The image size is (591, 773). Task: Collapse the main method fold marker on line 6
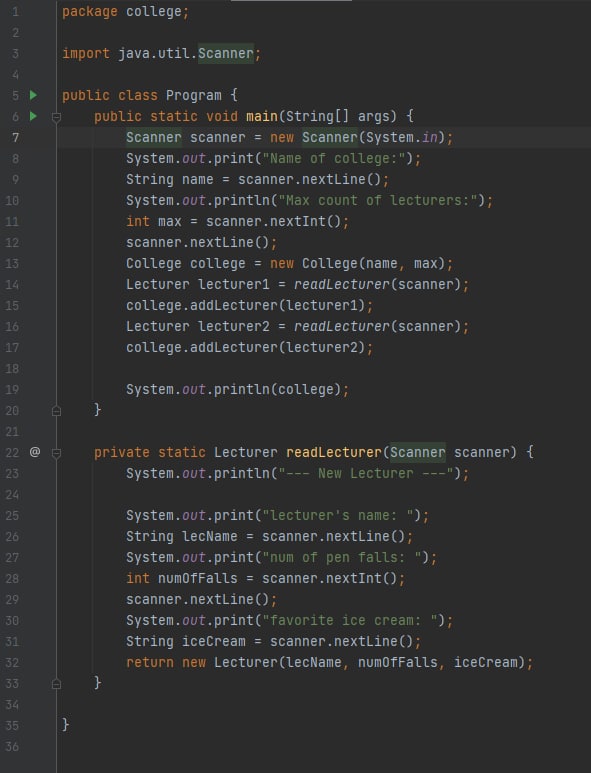56,117
